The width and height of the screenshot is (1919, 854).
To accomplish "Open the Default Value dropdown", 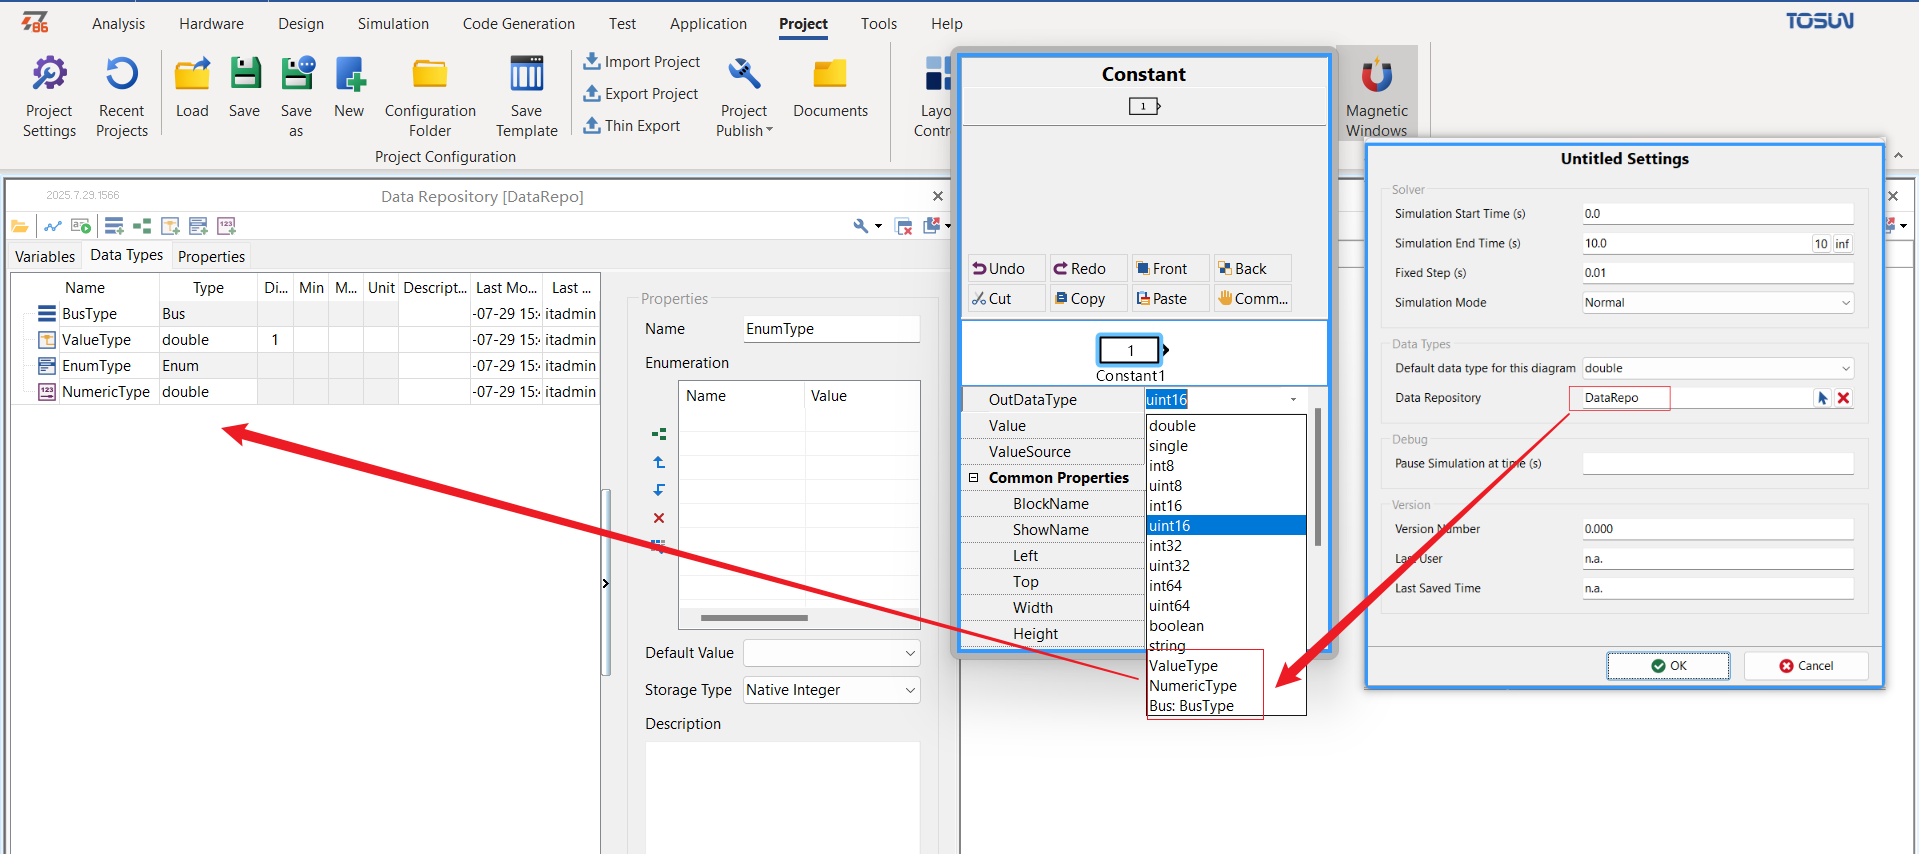I will (x=831, y=653).
